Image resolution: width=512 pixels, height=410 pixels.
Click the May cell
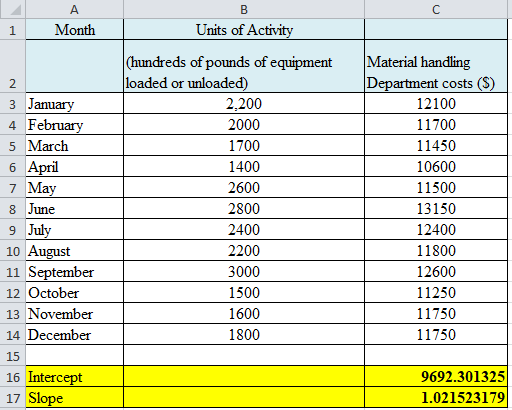(x=74, y=188)
